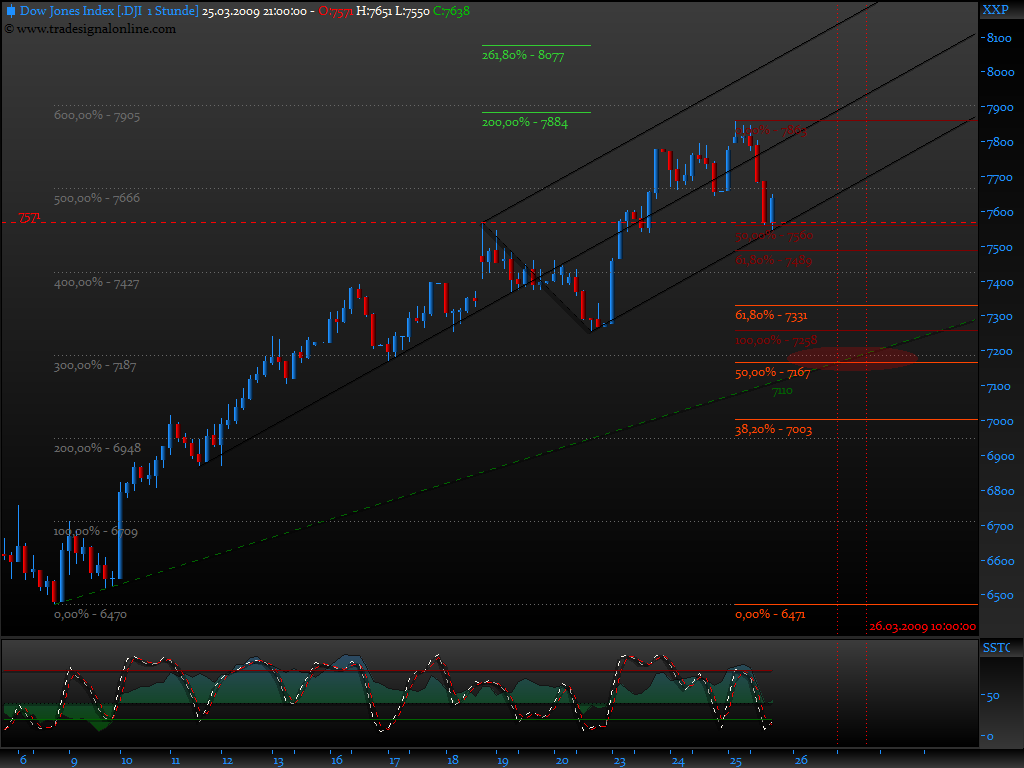Click the 0,00% - 6470 level label

(90, 615)
